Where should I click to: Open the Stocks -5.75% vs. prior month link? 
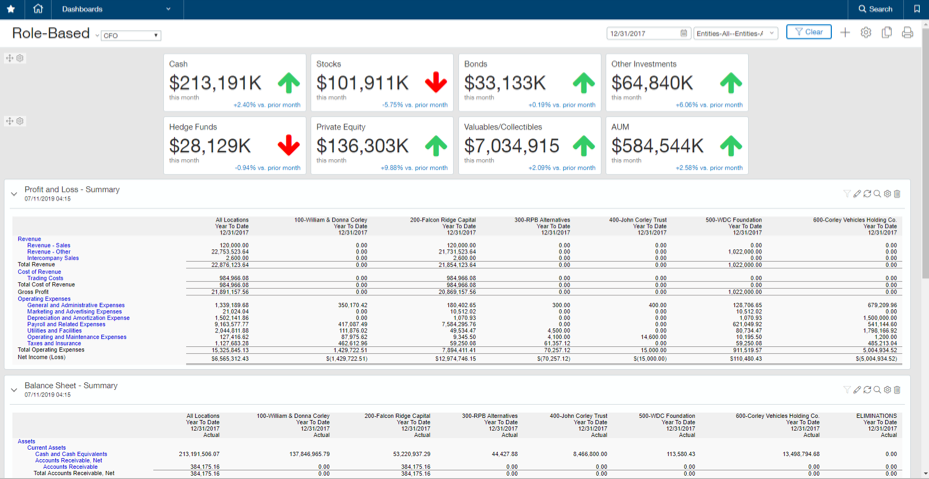click(415, 105)
